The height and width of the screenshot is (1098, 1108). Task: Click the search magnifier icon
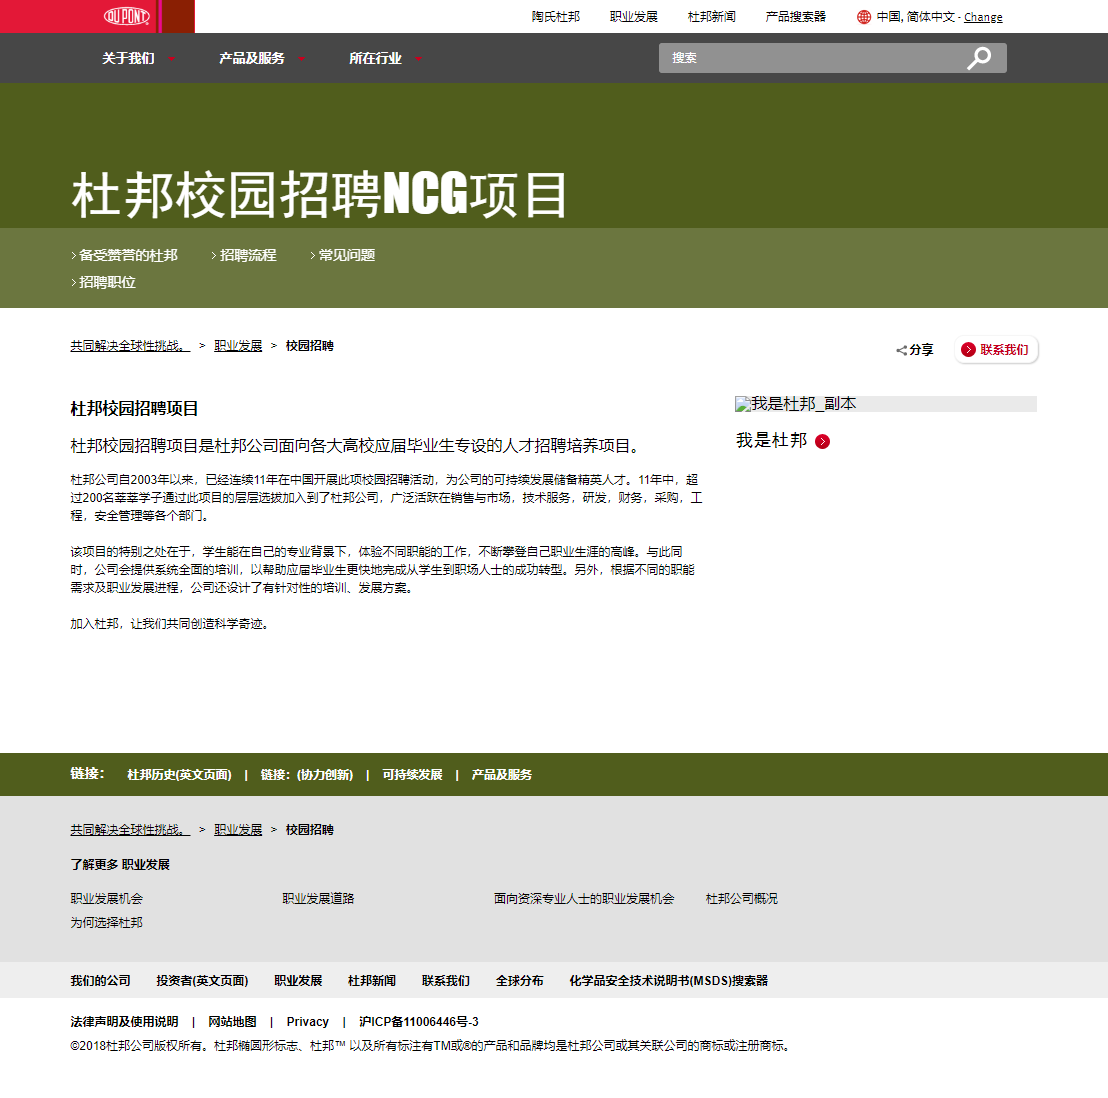[x=979, y=58]
